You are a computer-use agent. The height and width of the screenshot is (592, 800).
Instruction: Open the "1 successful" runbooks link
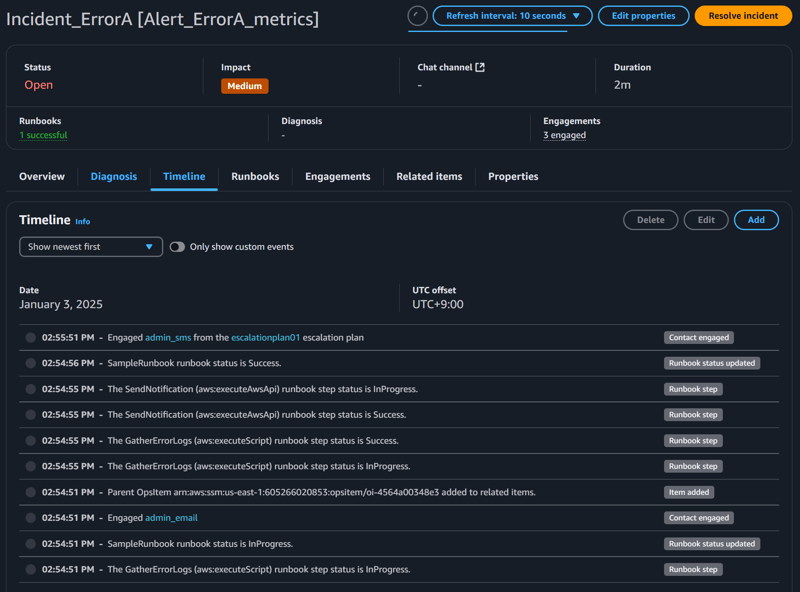click(x=43, y=133)
